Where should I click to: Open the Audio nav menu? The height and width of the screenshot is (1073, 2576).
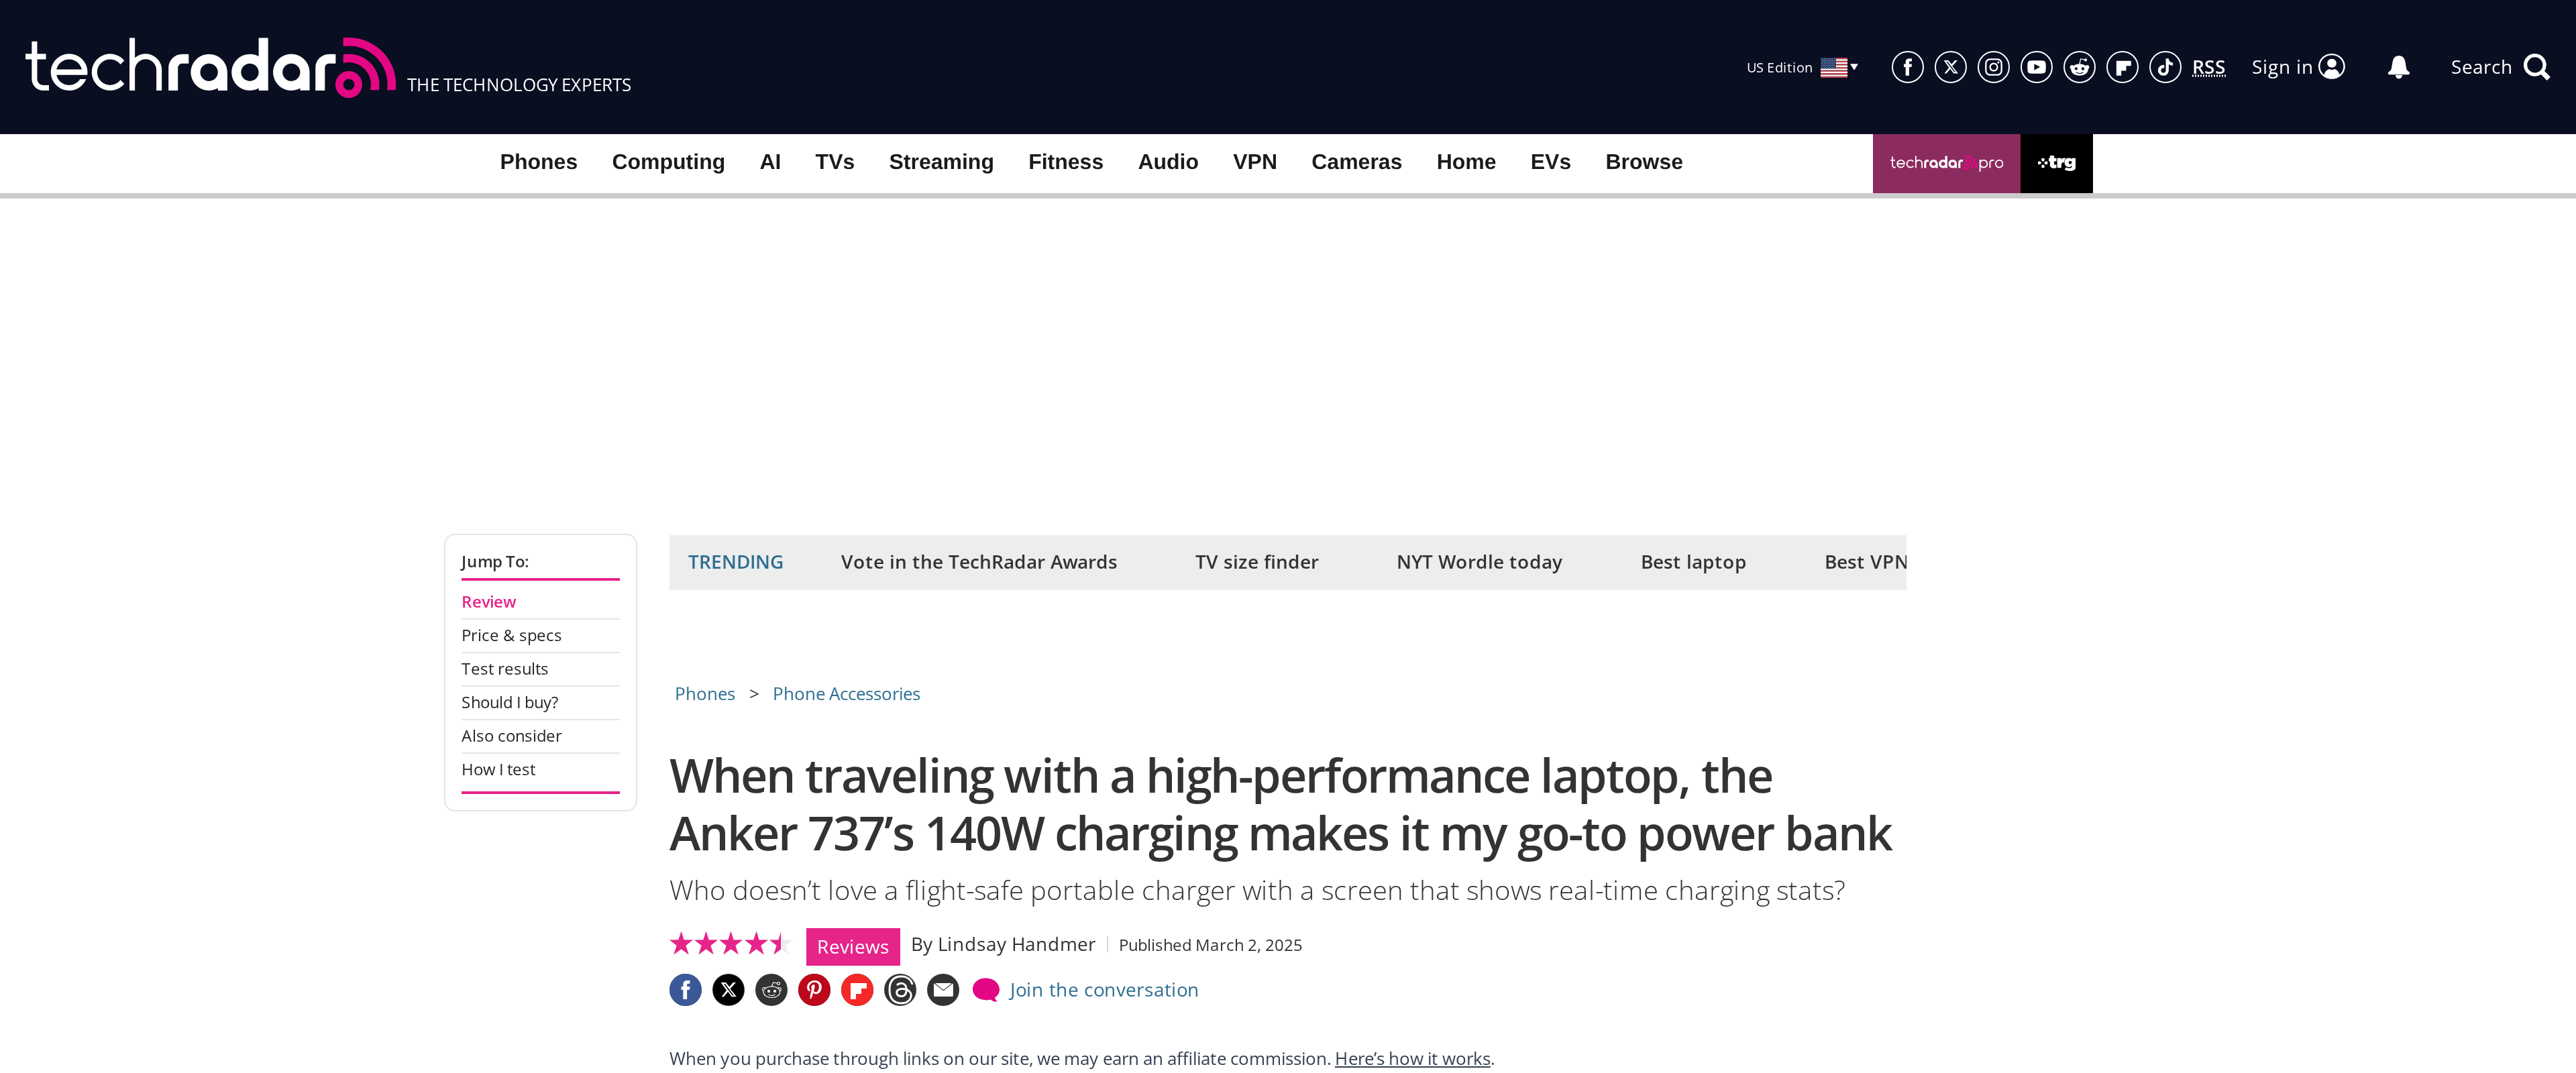point(1167,162)
